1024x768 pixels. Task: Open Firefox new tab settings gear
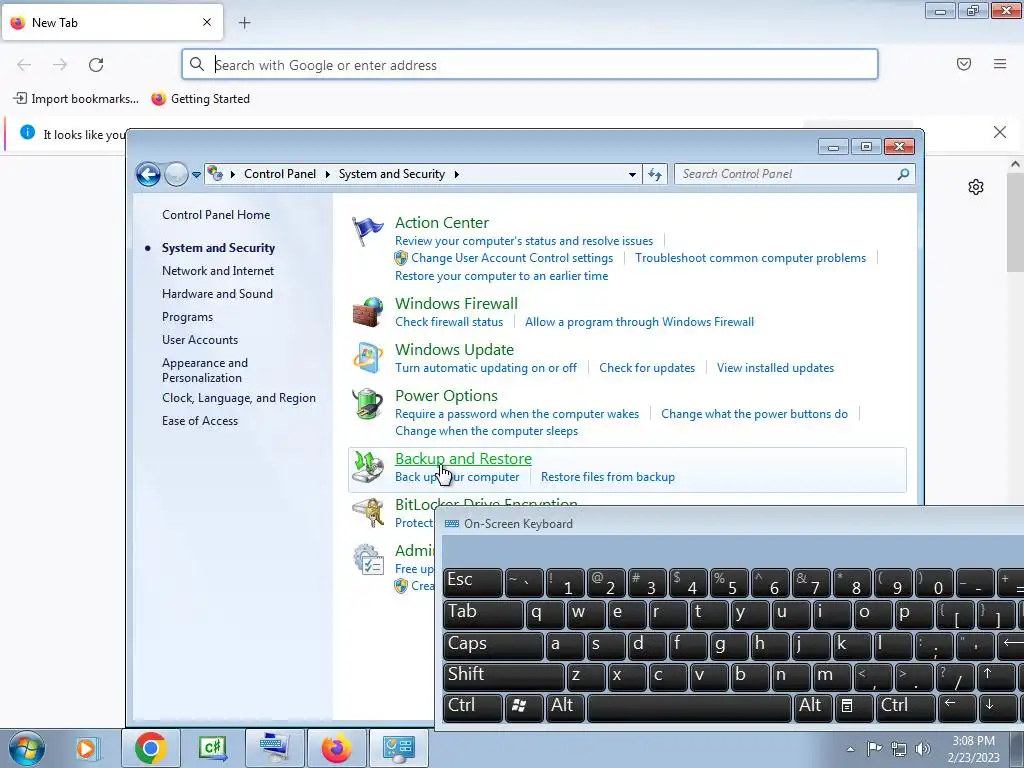click(x=976, y=187)
